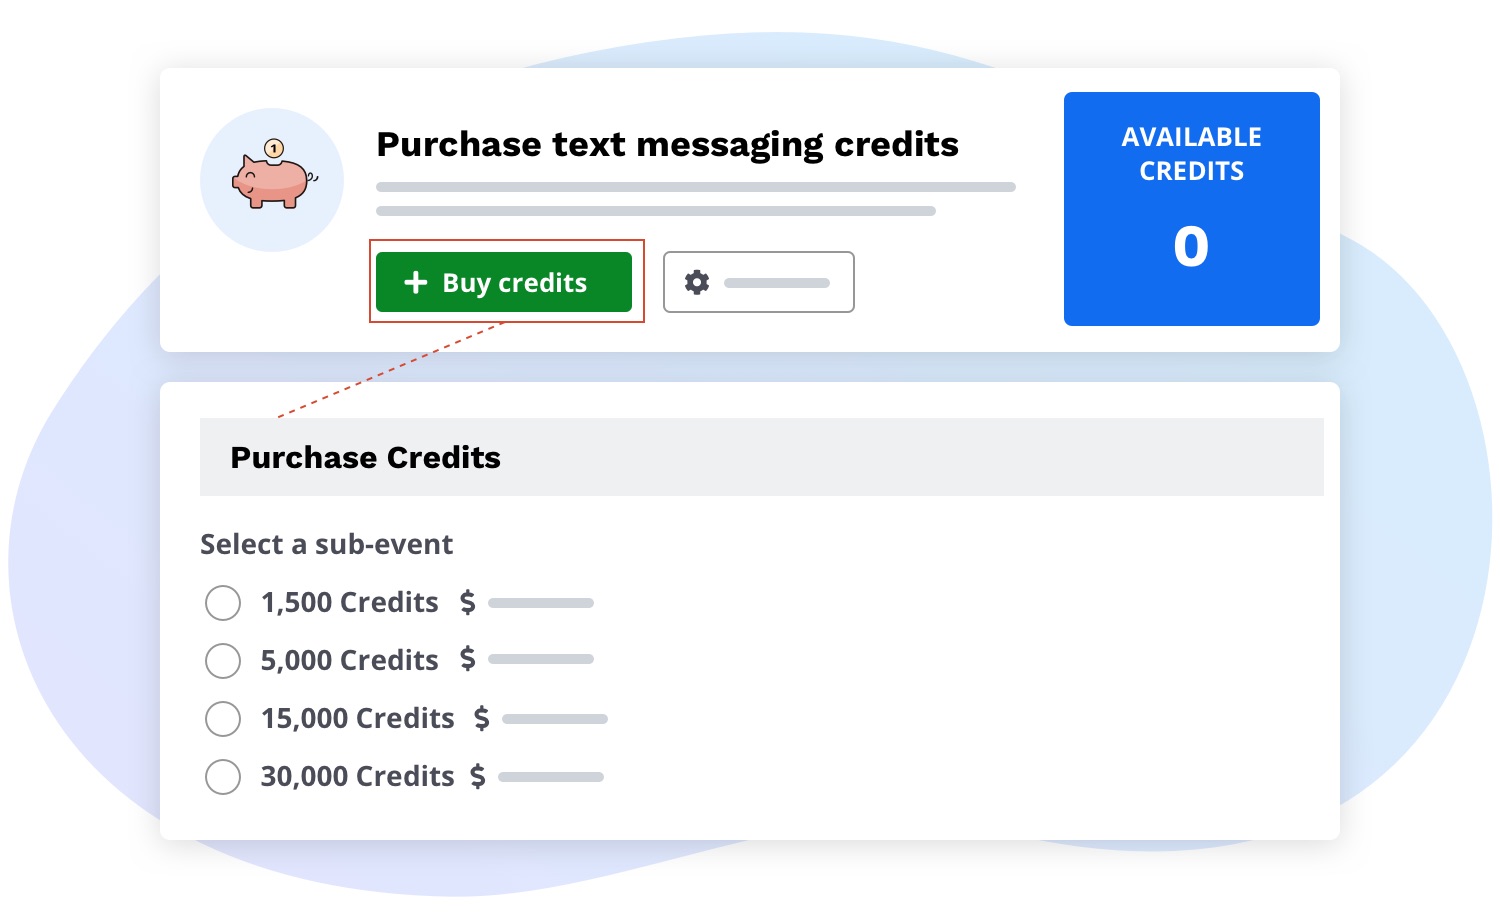Viewport: 1500px width, 916px height.
Task: Click the Purchase Credits panel title
Action: (365, 457)
